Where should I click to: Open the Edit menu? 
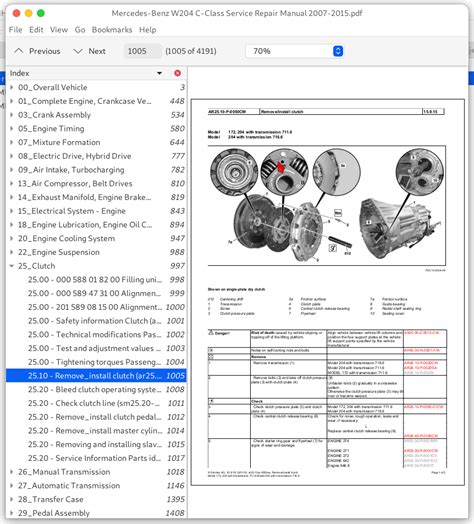coord(36,30)
